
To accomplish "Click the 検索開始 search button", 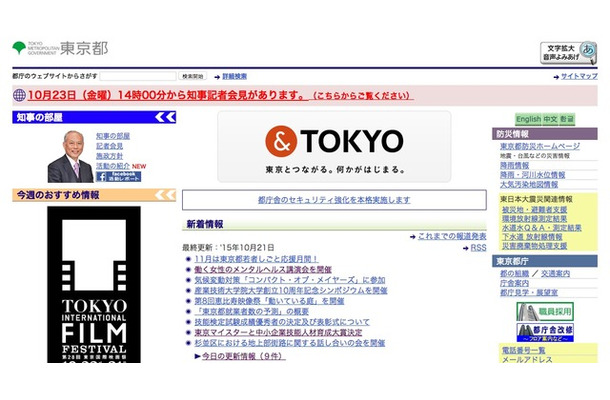I will click(193, 76).
